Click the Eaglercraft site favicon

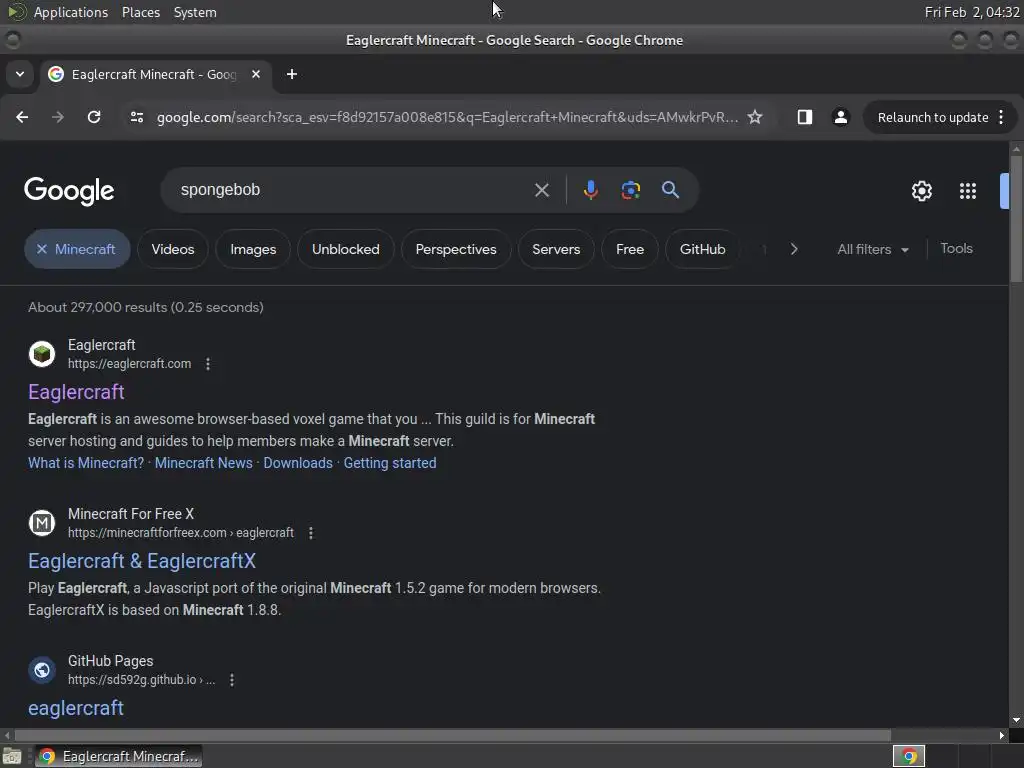coord(42,354)
